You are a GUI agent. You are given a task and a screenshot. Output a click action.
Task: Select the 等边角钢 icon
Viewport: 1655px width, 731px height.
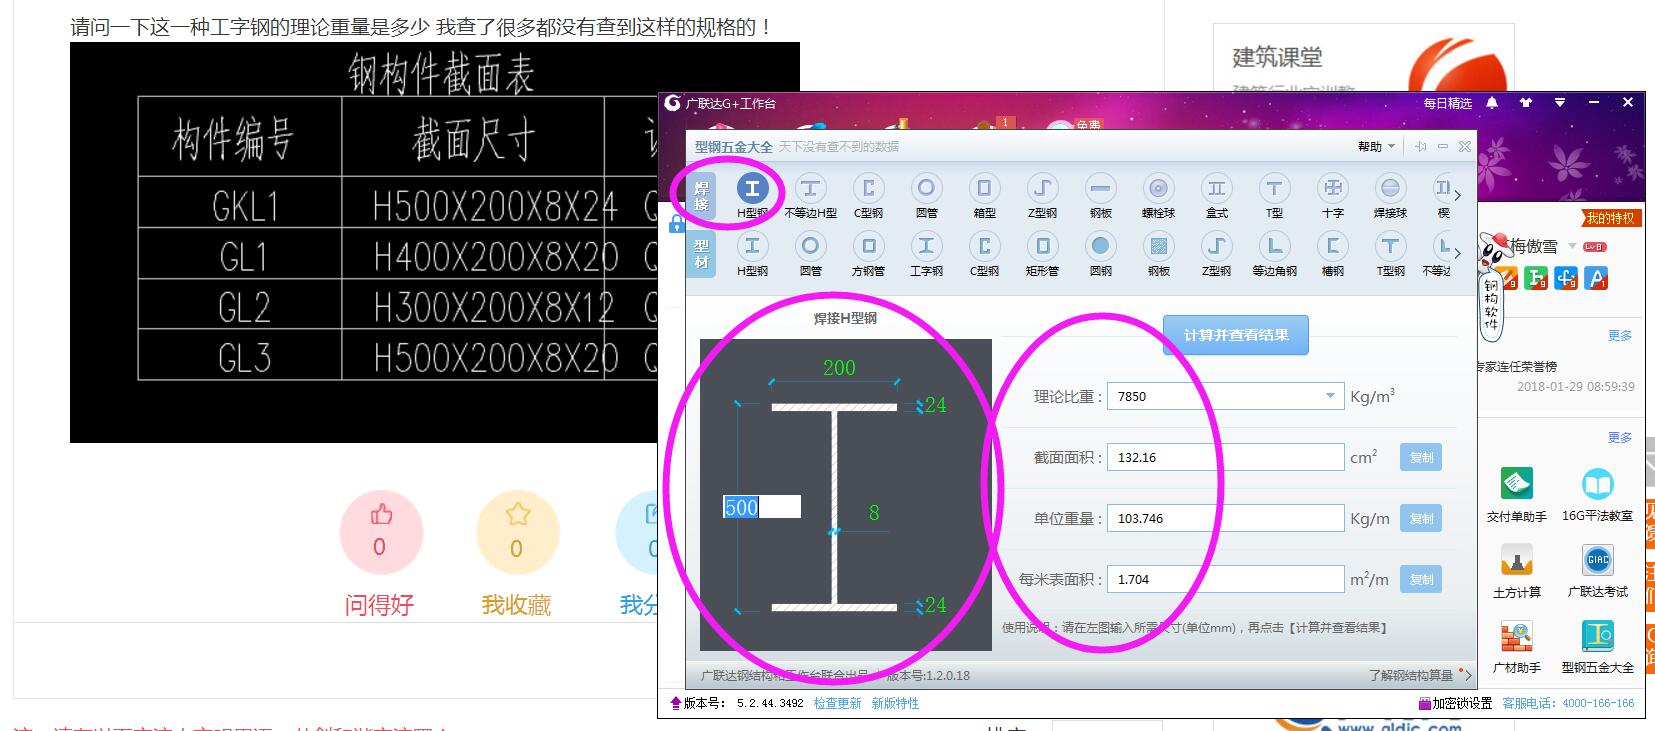tap(1274, 246)
